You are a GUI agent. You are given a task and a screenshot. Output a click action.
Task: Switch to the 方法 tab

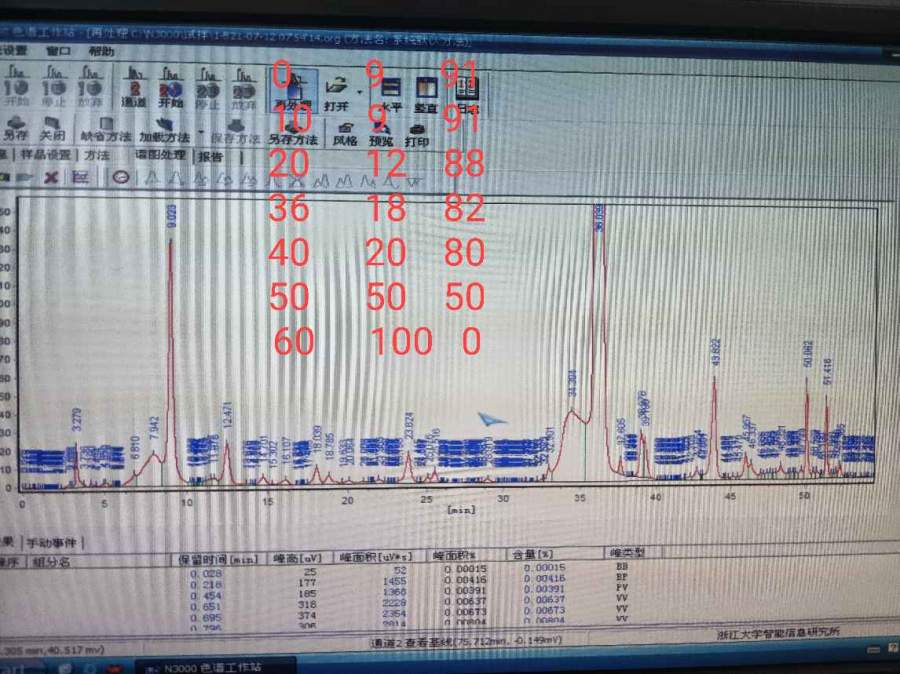[96, 155]
